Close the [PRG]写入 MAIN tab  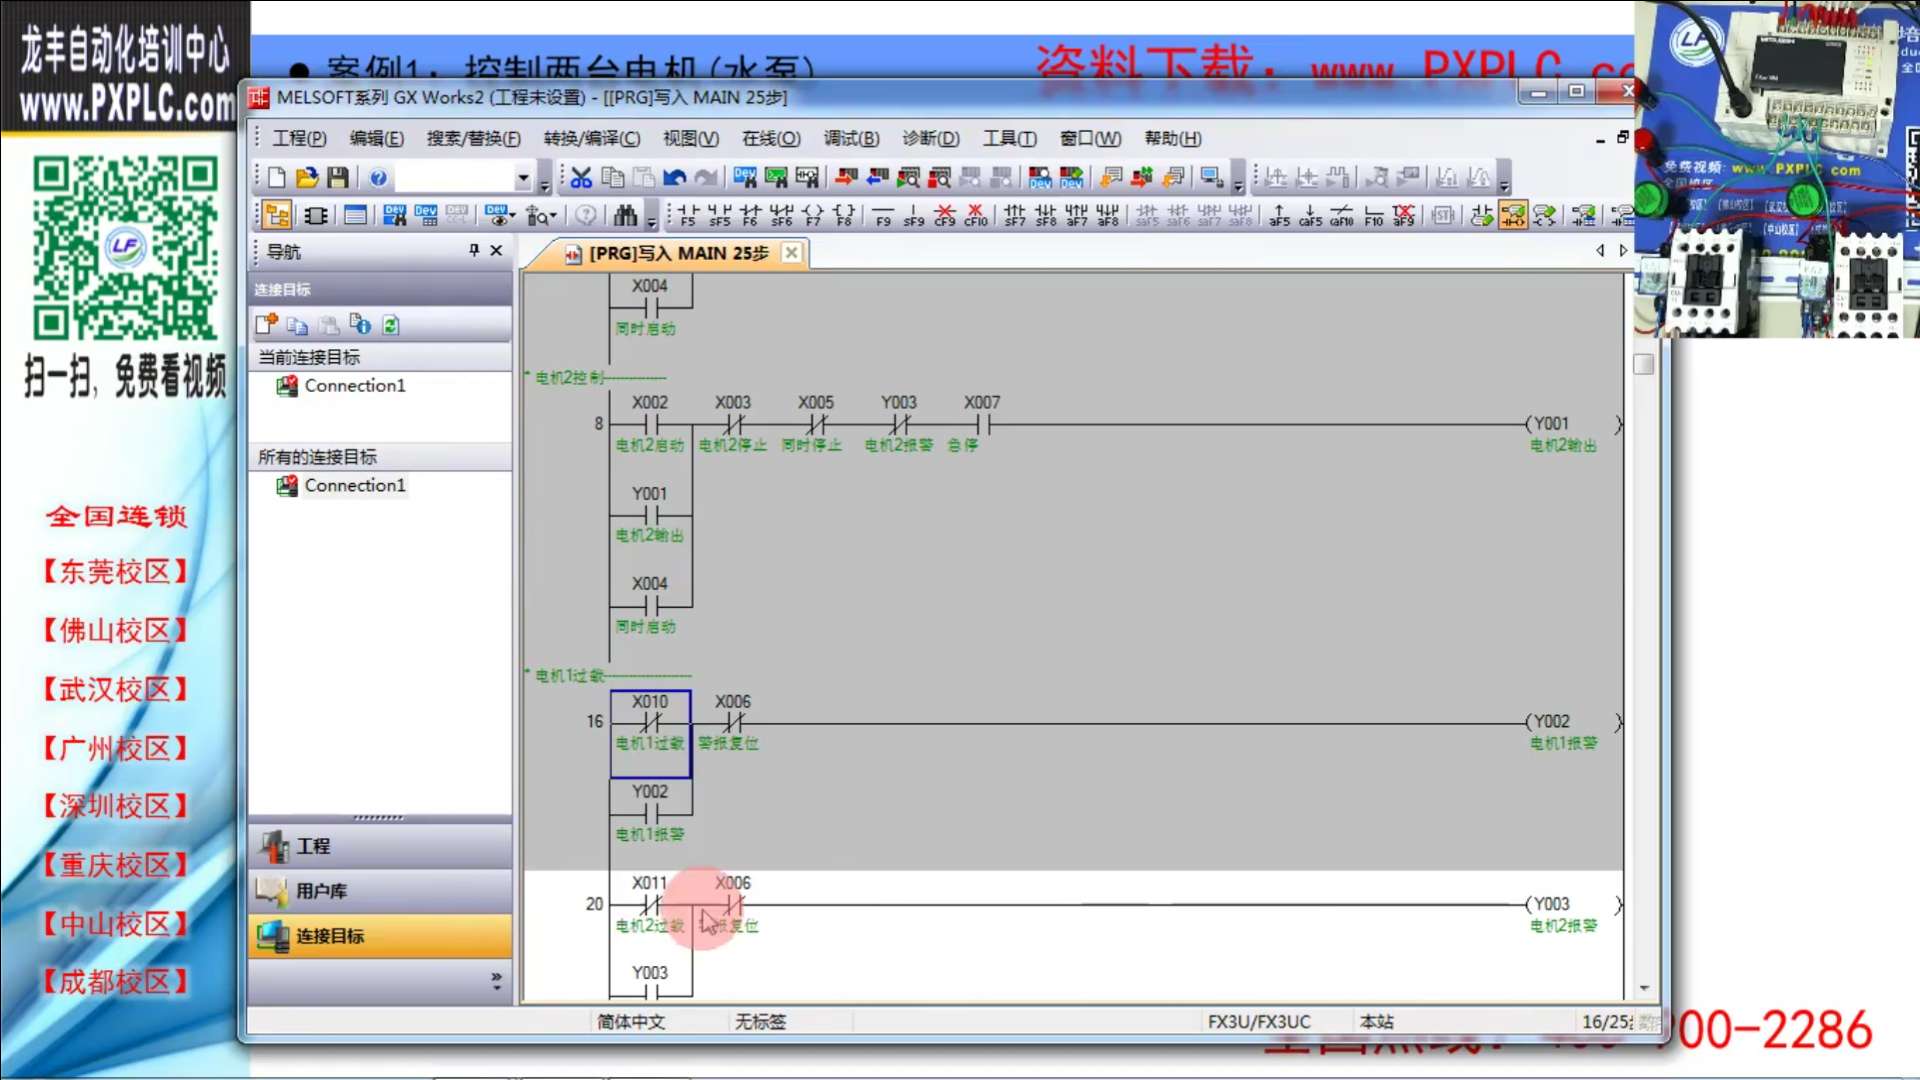click(791, 253)
